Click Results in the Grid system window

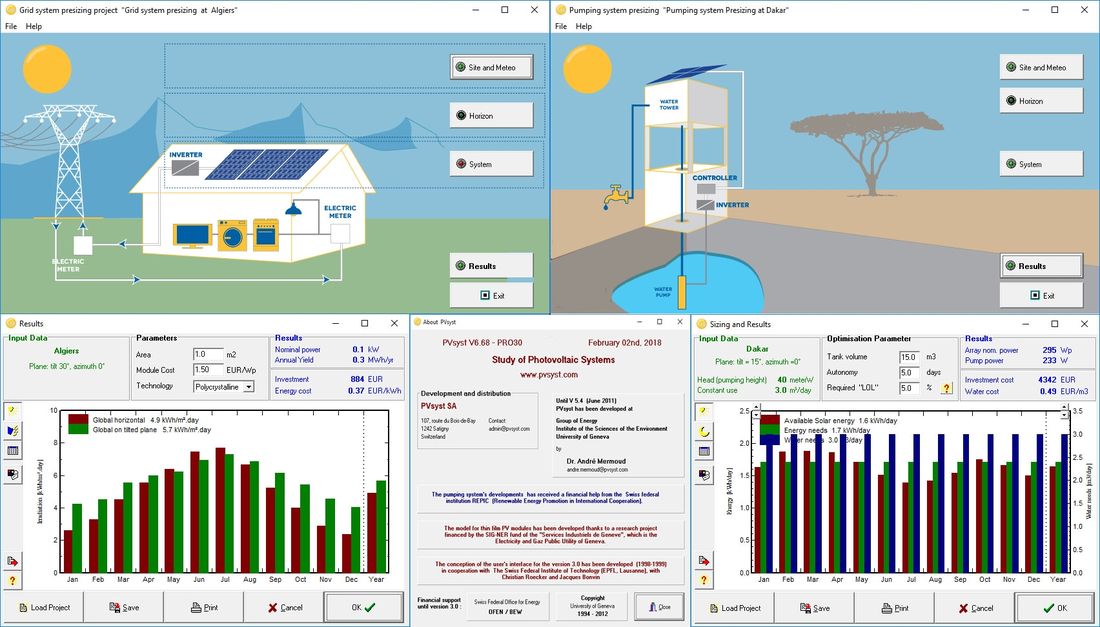click(x=491, y=266)
